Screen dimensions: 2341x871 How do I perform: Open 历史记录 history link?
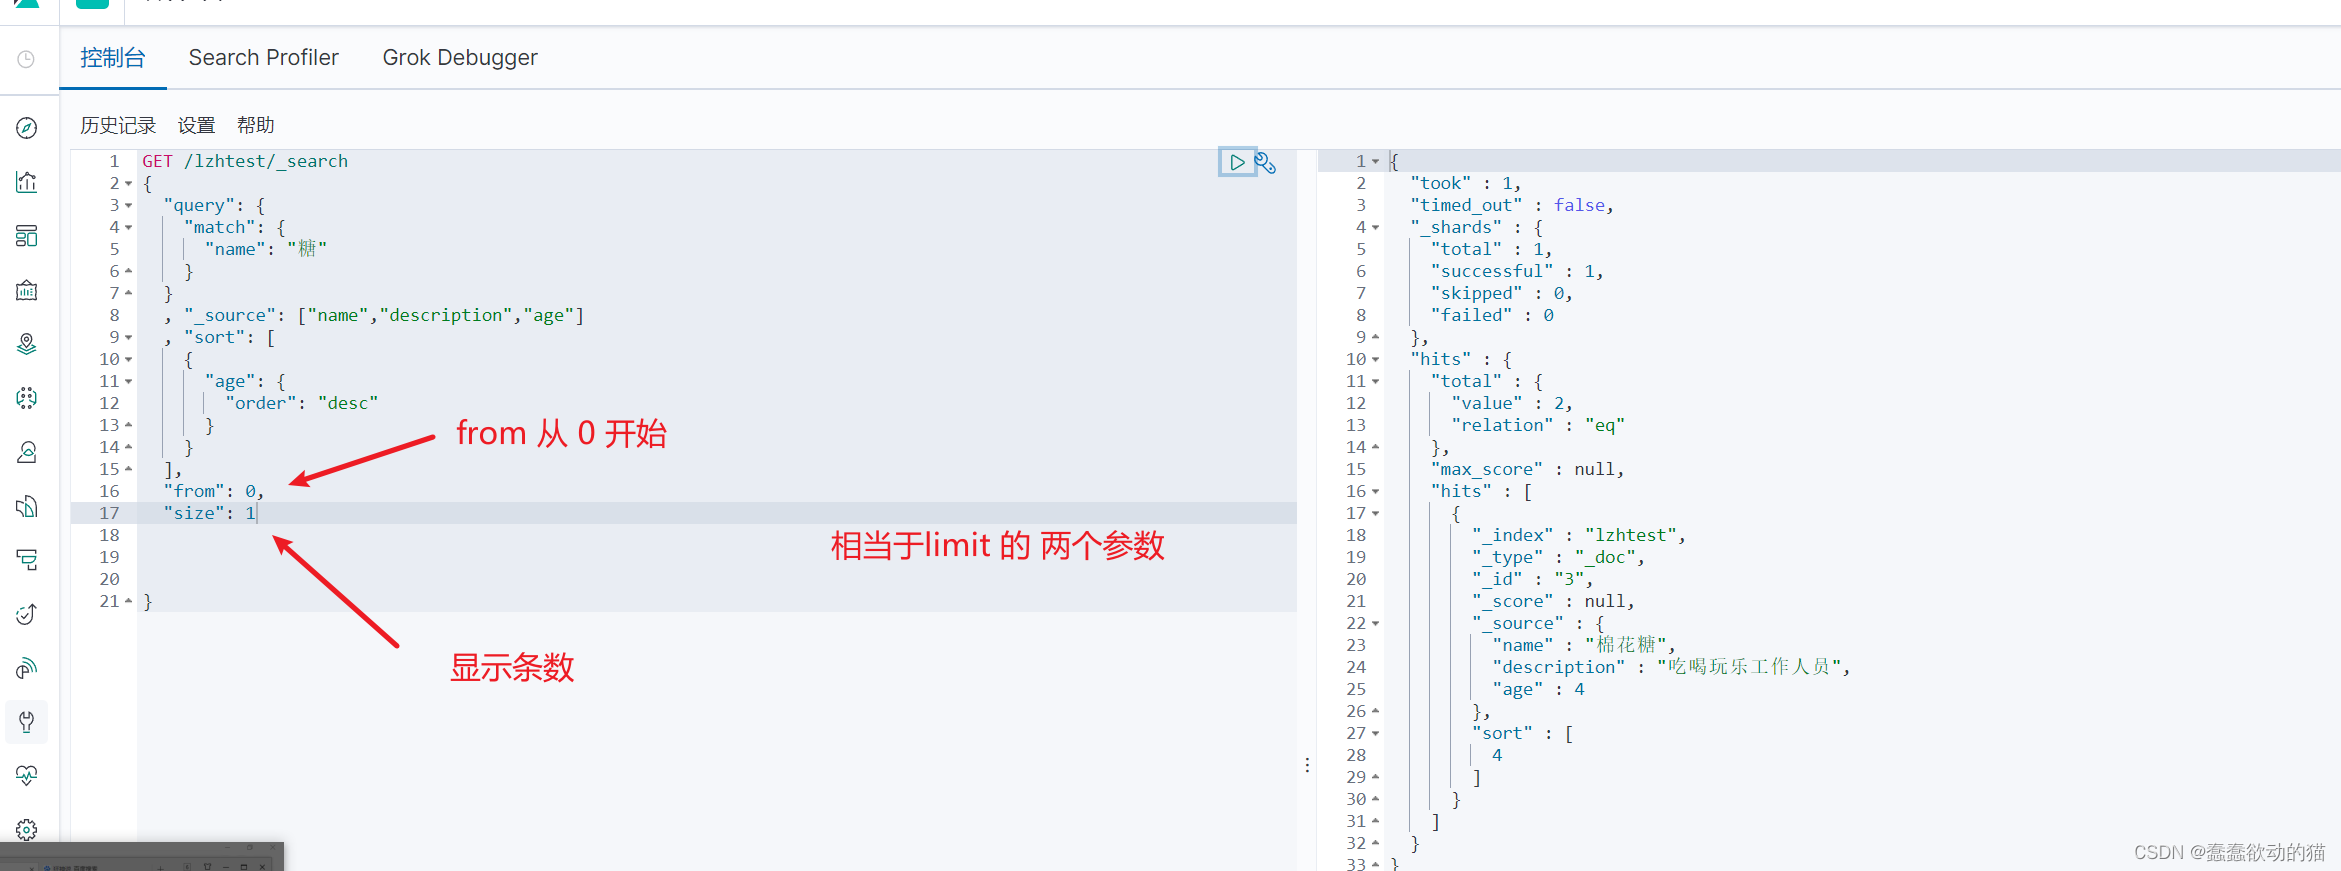tap(118, 125)
